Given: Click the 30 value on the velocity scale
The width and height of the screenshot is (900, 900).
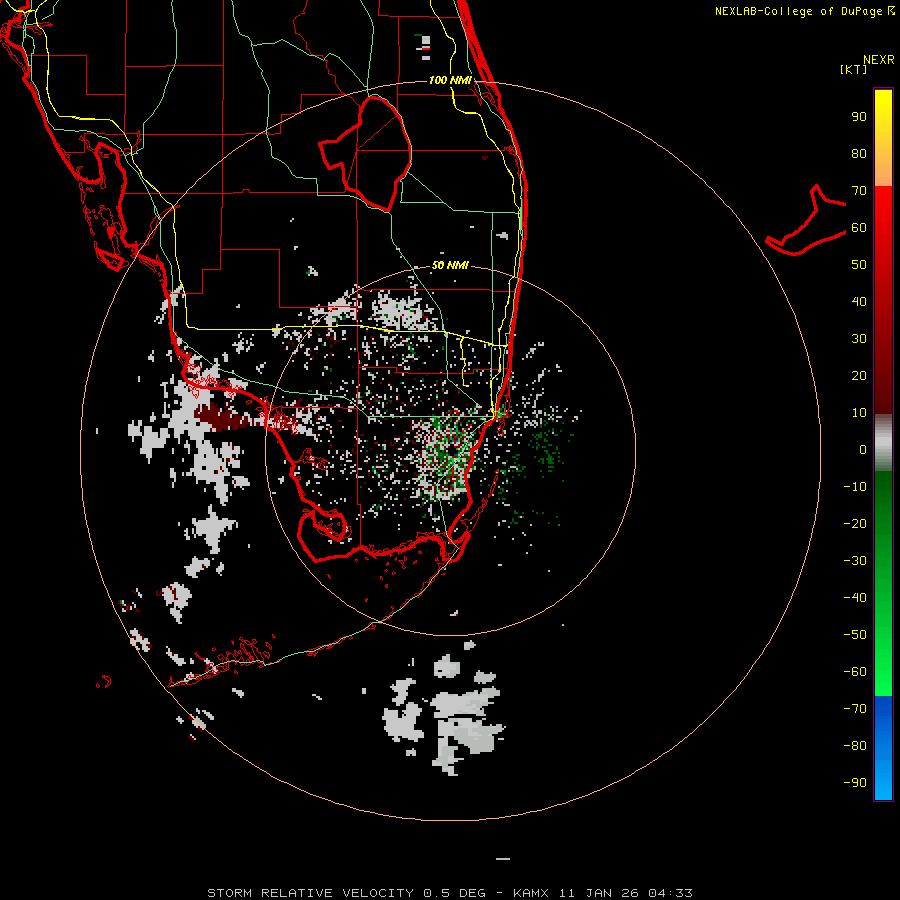Looking at the screenshot, I should click(859, 339).
